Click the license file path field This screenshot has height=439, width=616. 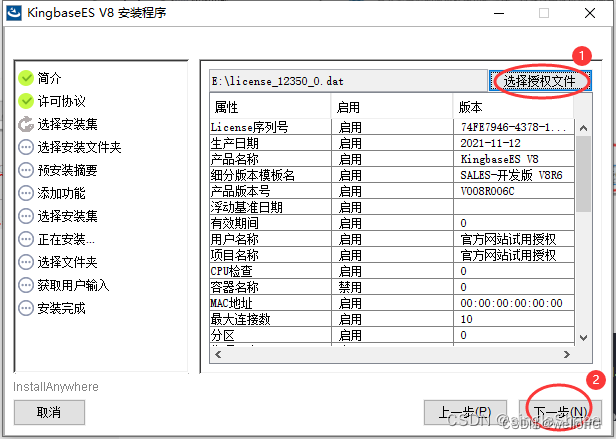pyautogui.click(x=347, y=80)
